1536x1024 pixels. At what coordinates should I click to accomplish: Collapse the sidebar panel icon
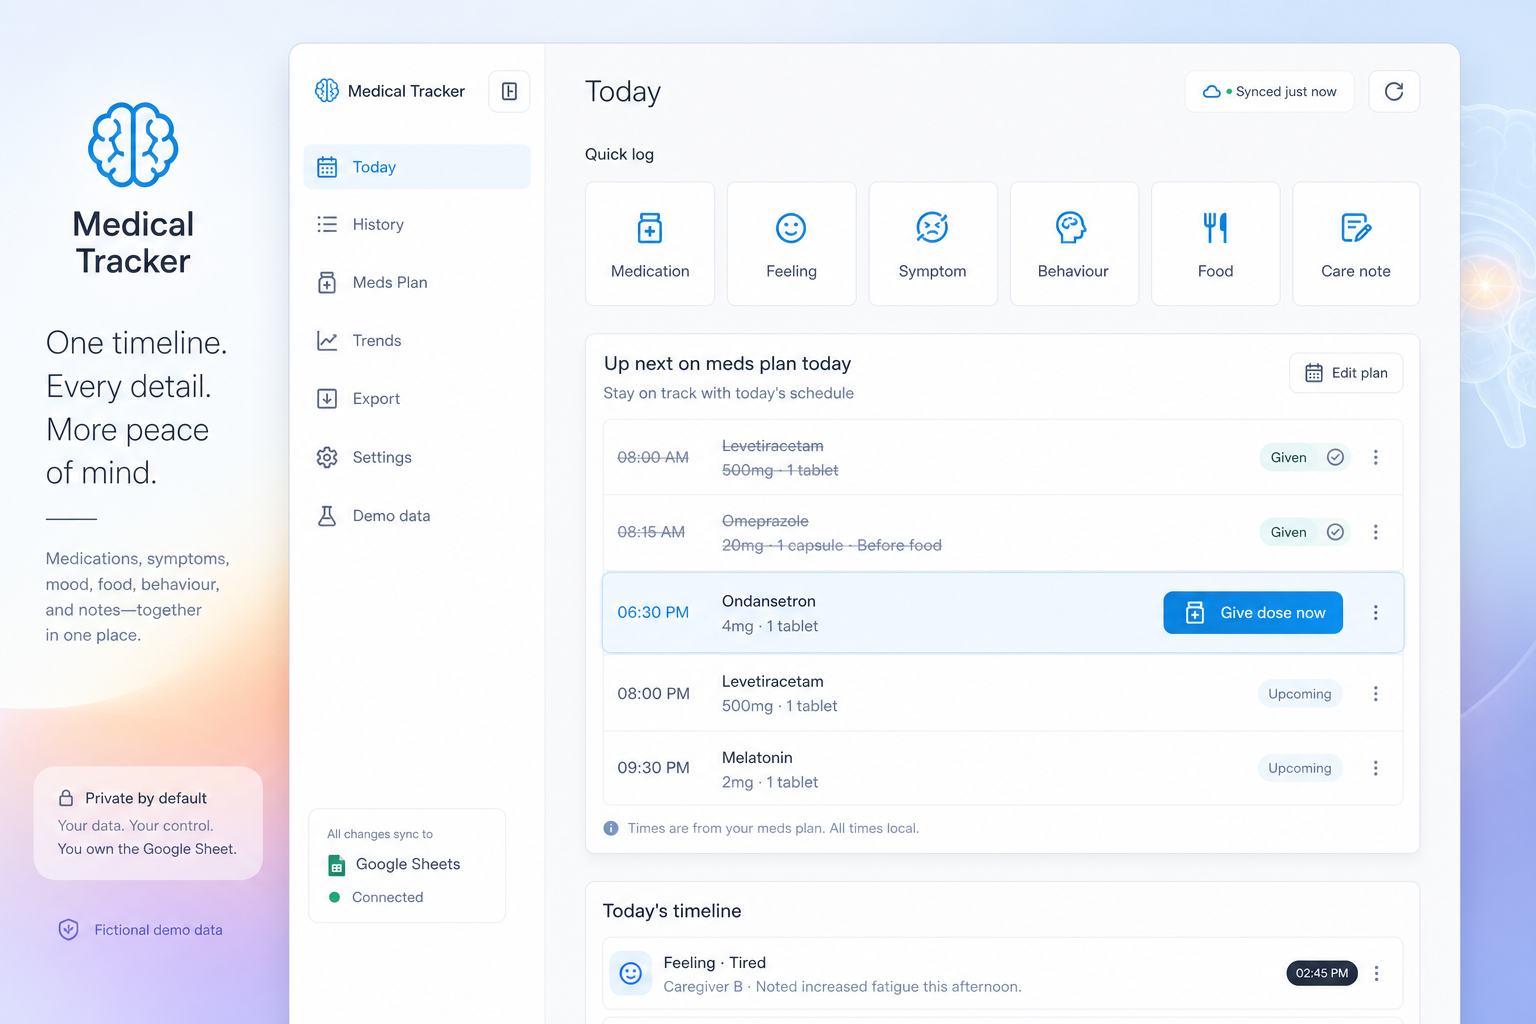(x=509, y=92)
